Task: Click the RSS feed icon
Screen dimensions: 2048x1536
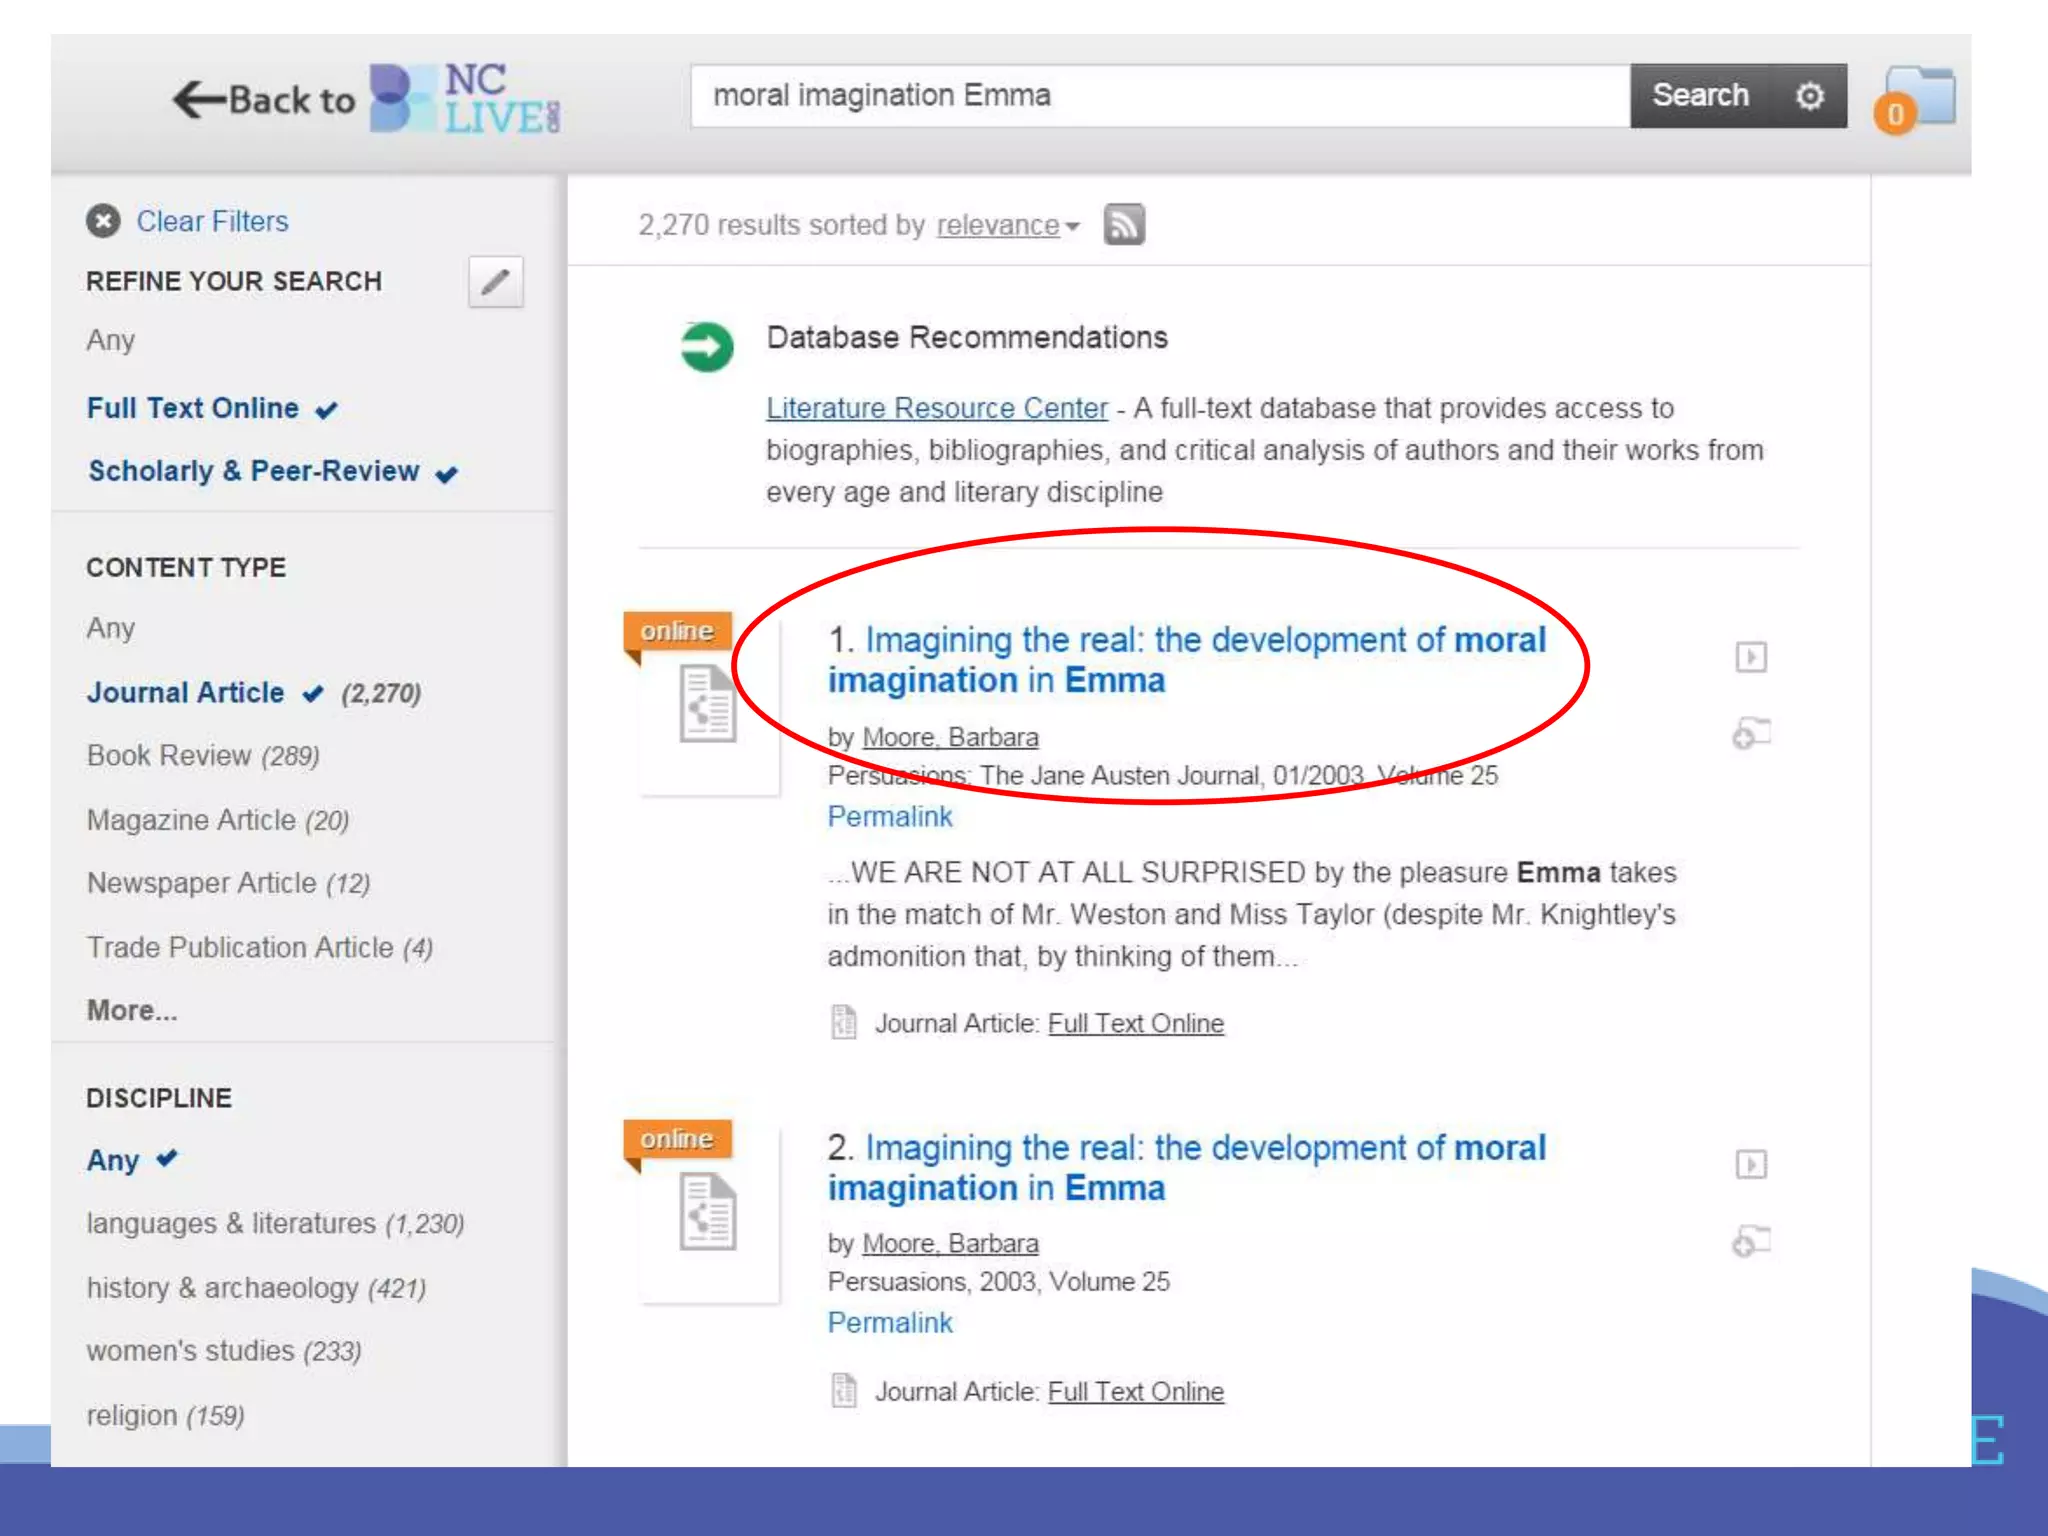Action: pos(1124,225)
